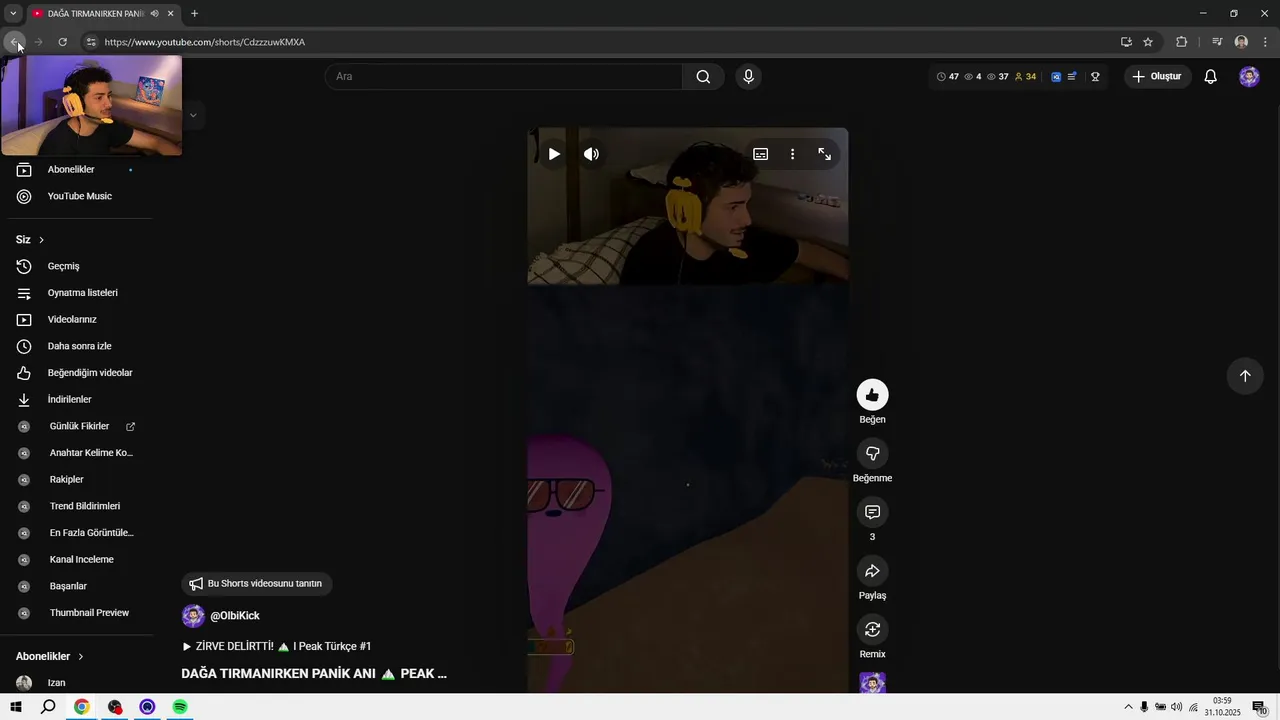Expand the Abonelikler subscriptions heading
This screenshot has width=1280, height=720.
coord(50,657)
